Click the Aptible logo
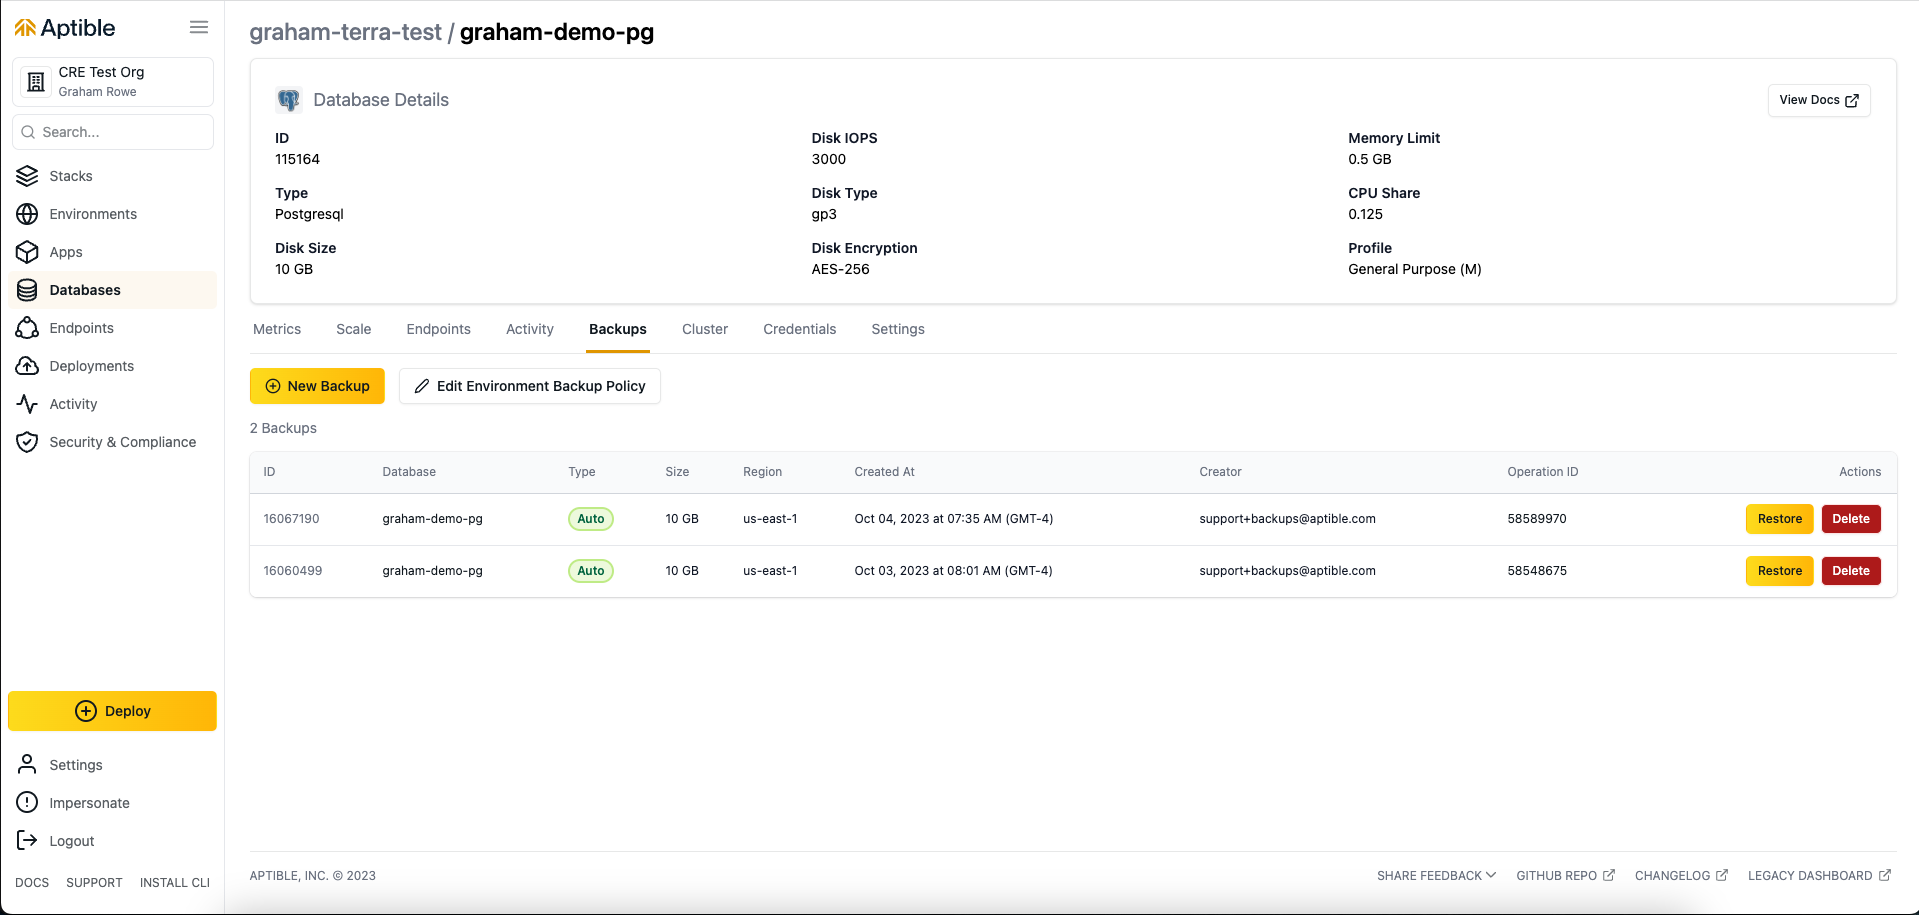Image resolution: width=1919 pixels, height=915 pixels. (65, 28)
